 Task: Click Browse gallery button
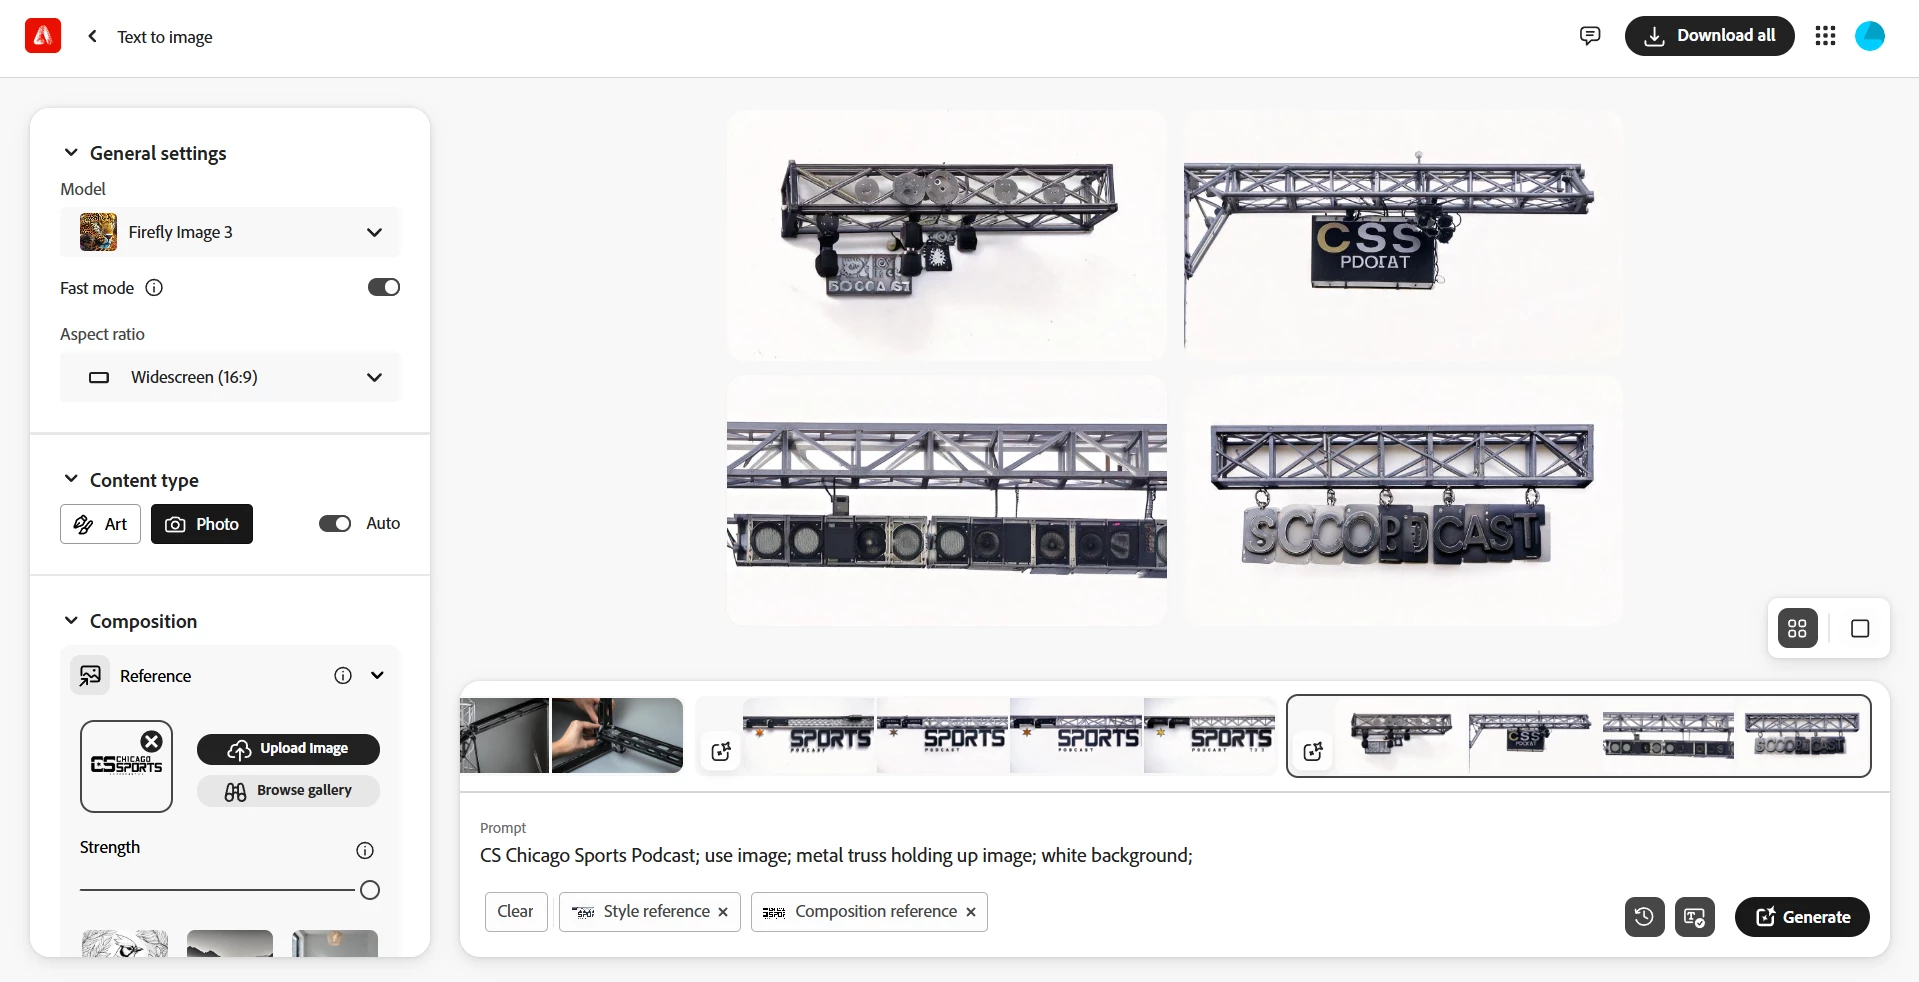pyautogui.click(x=288, y=791)
